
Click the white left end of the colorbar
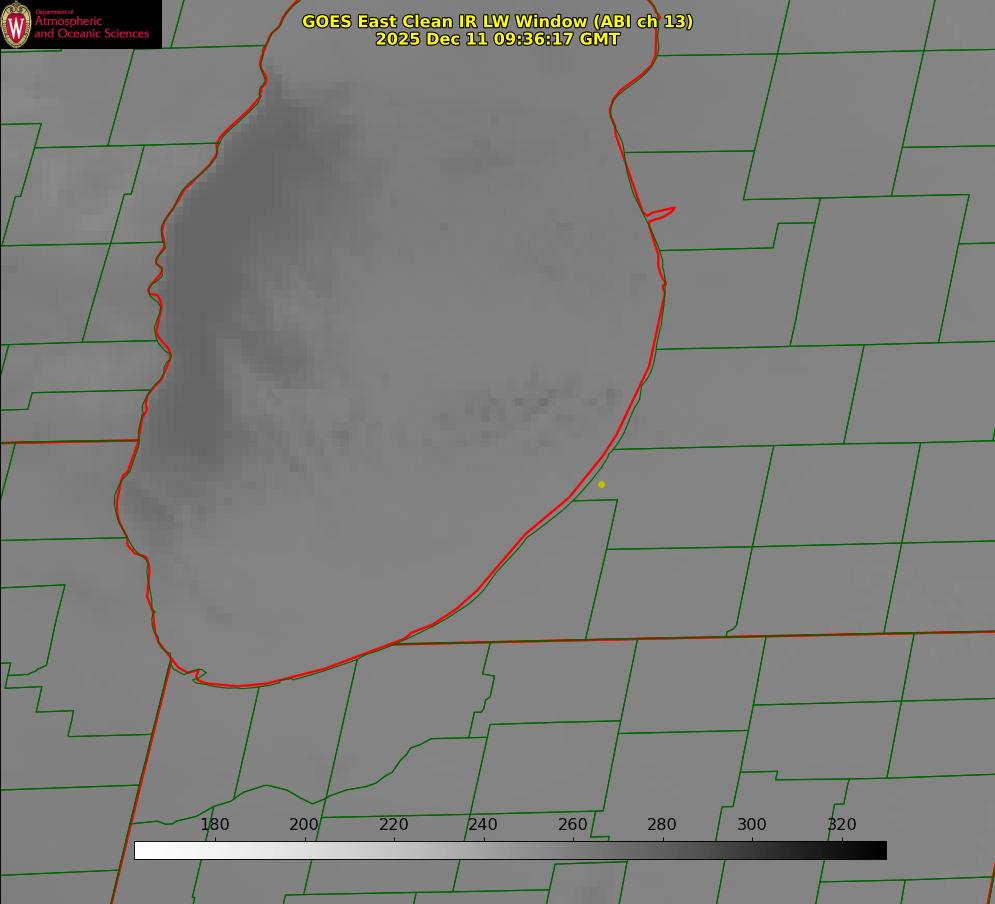pos(142,851)
